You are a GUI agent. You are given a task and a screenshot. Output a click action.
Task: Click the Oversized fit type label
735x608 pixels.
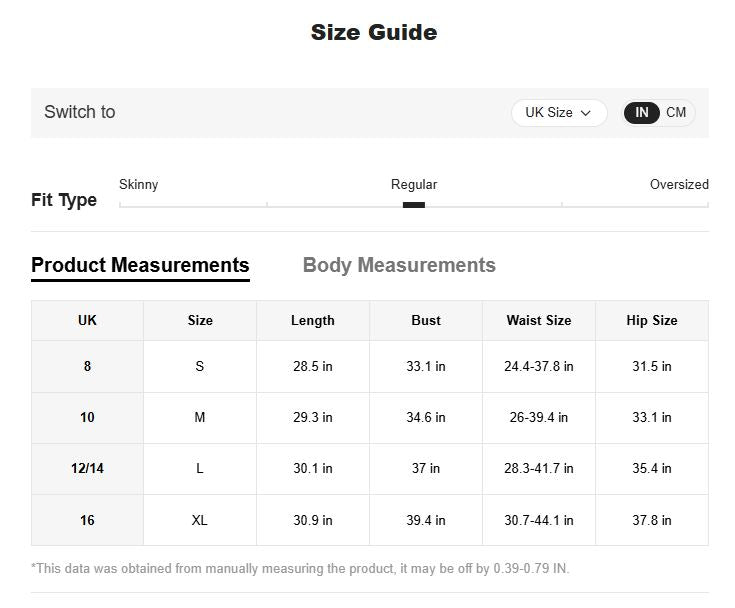(x=679, y=184)
